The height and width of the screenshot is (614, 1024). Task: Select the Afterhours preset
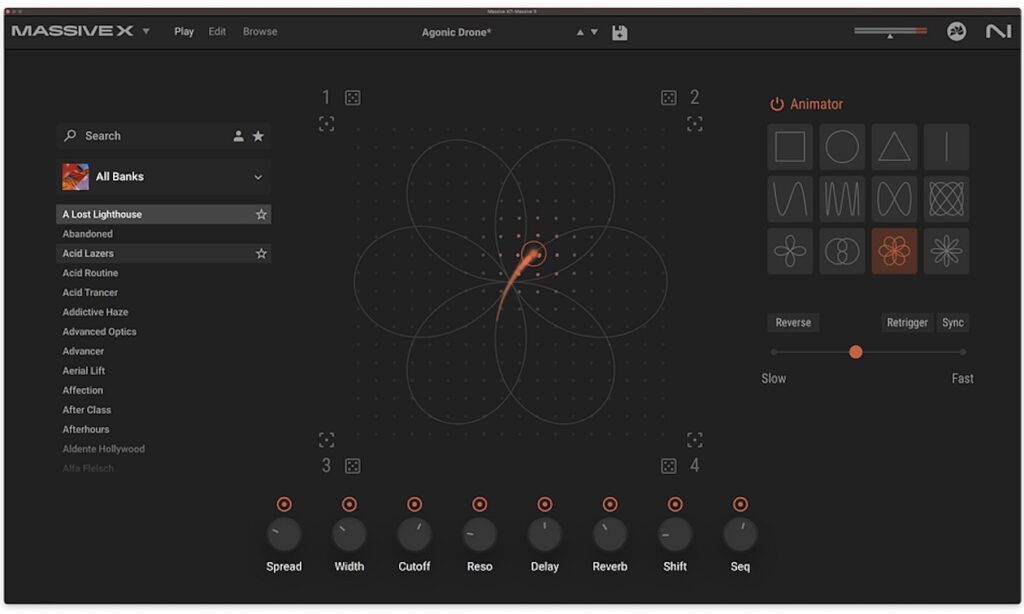pyautogui.click(x=163, y=430)
